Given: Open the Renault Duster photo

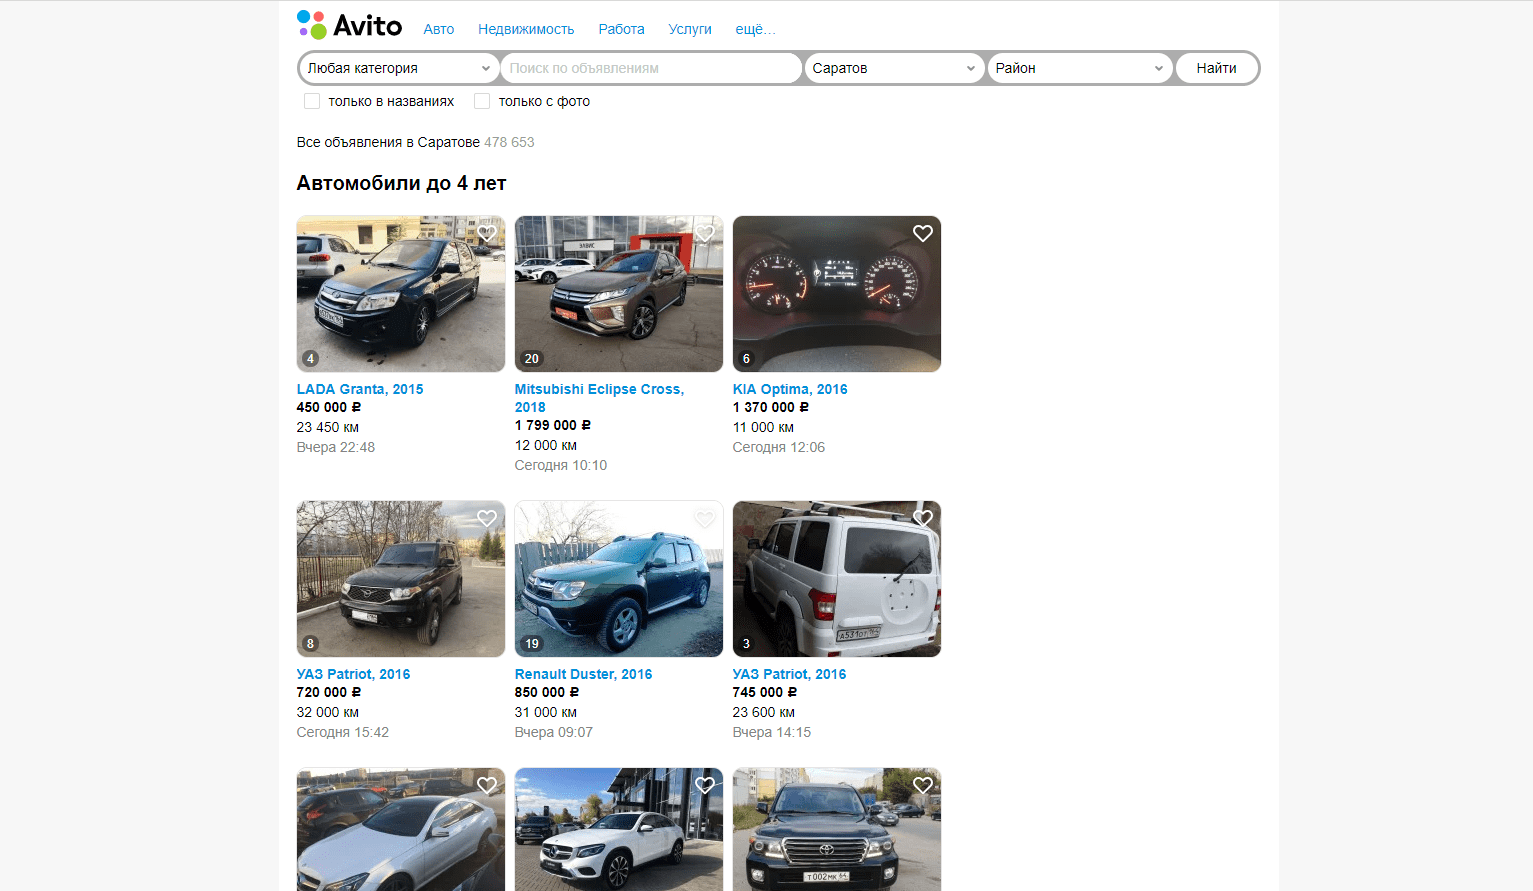Looking at the screenshot, I should coord(619,579).
